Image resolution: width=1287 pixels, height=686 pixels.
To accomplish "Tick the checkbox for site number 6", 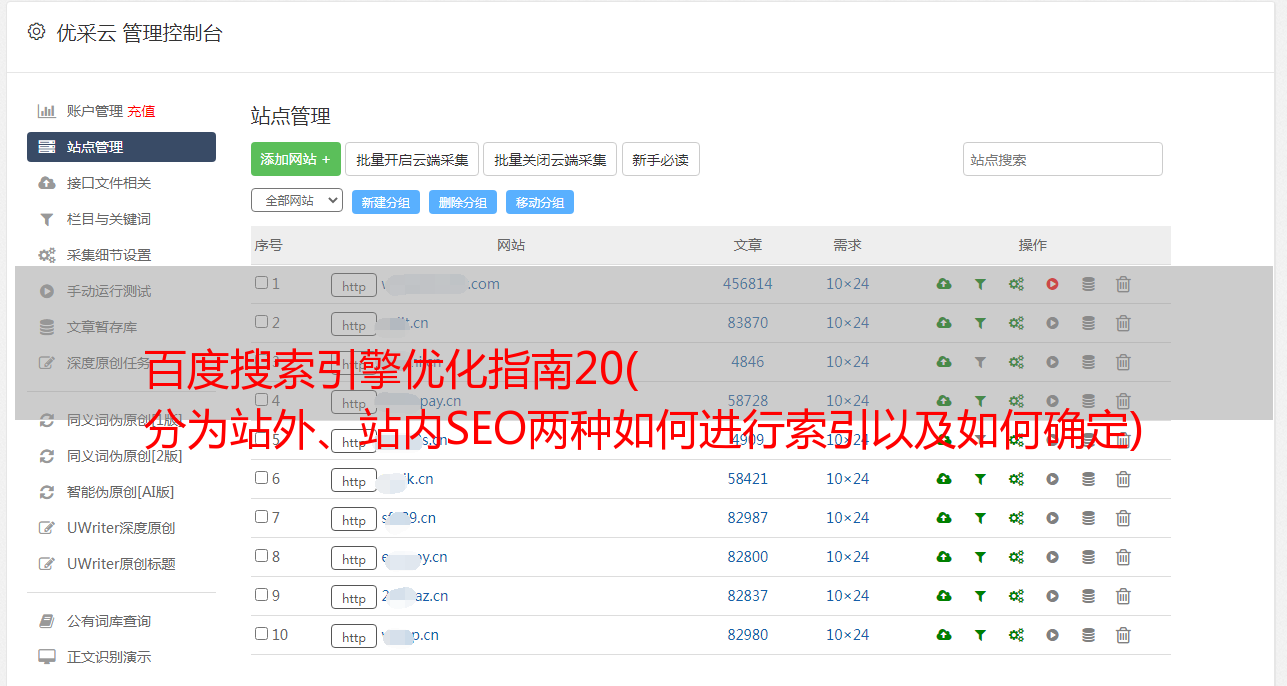I will point(261,478).
